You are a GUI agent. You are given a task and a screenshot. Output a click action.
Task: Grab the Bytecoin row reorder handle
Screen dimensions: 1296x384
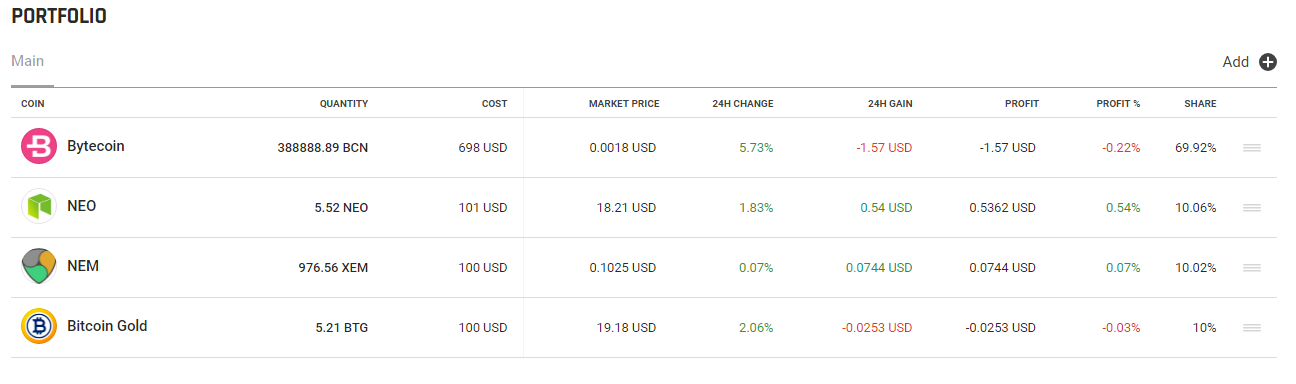click(1251, 148)
